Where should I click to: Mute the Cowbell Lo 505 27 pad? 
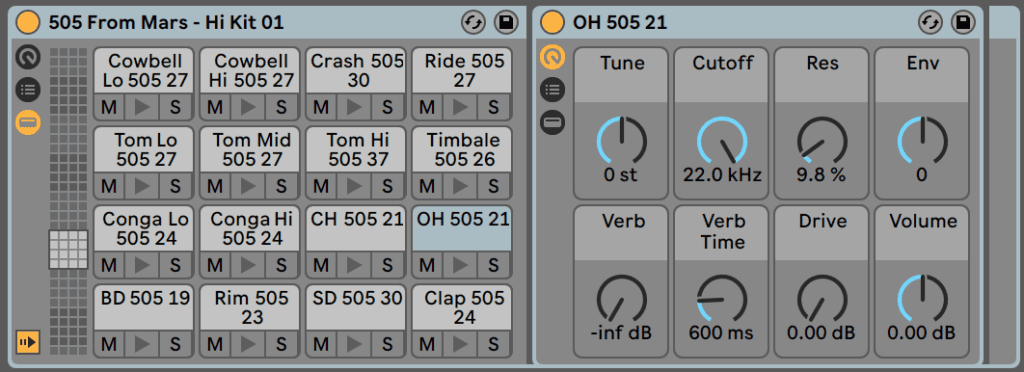109,107
